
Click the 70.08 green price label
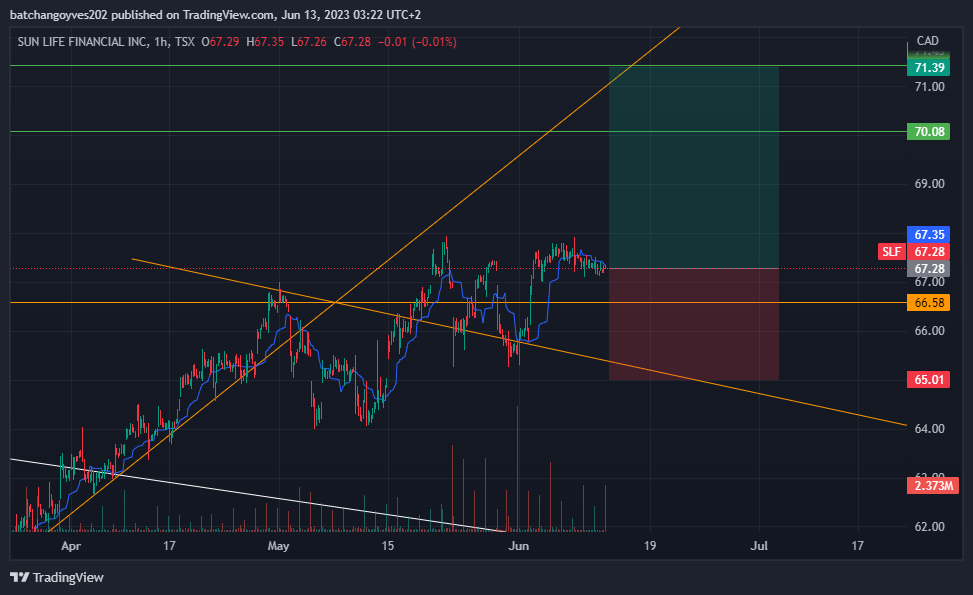click(x=928, y=132)
